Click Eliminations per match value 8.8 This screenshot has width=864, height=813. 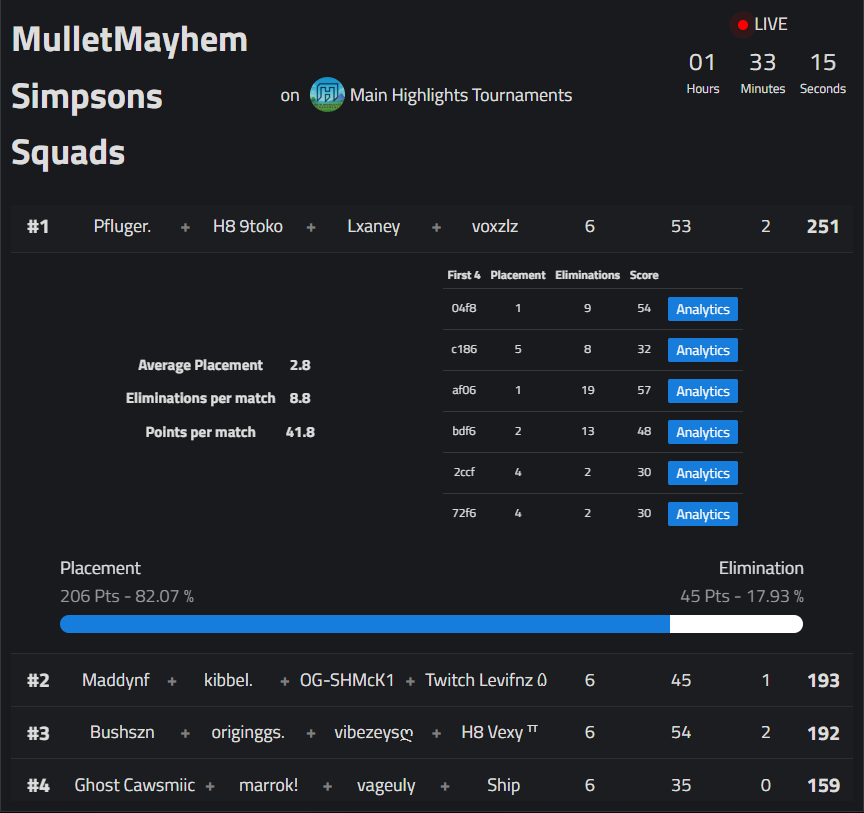[300, 398]
